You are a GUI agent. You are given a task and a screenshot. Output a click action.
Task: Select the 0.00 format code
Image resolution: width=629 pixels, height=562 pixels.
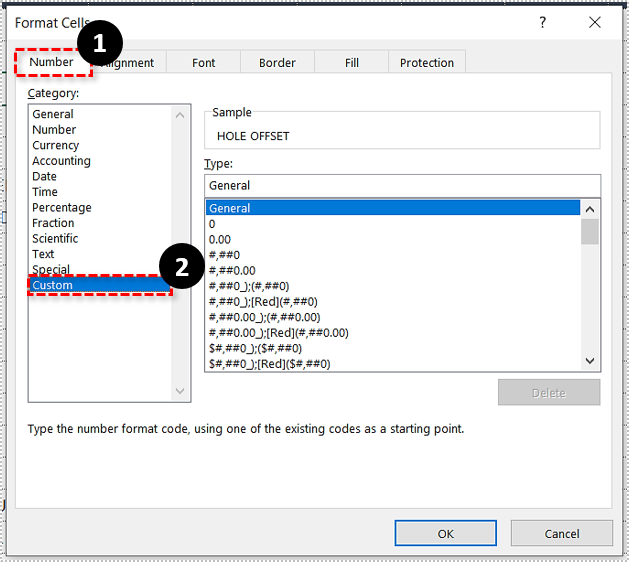[x=219, y=239]
